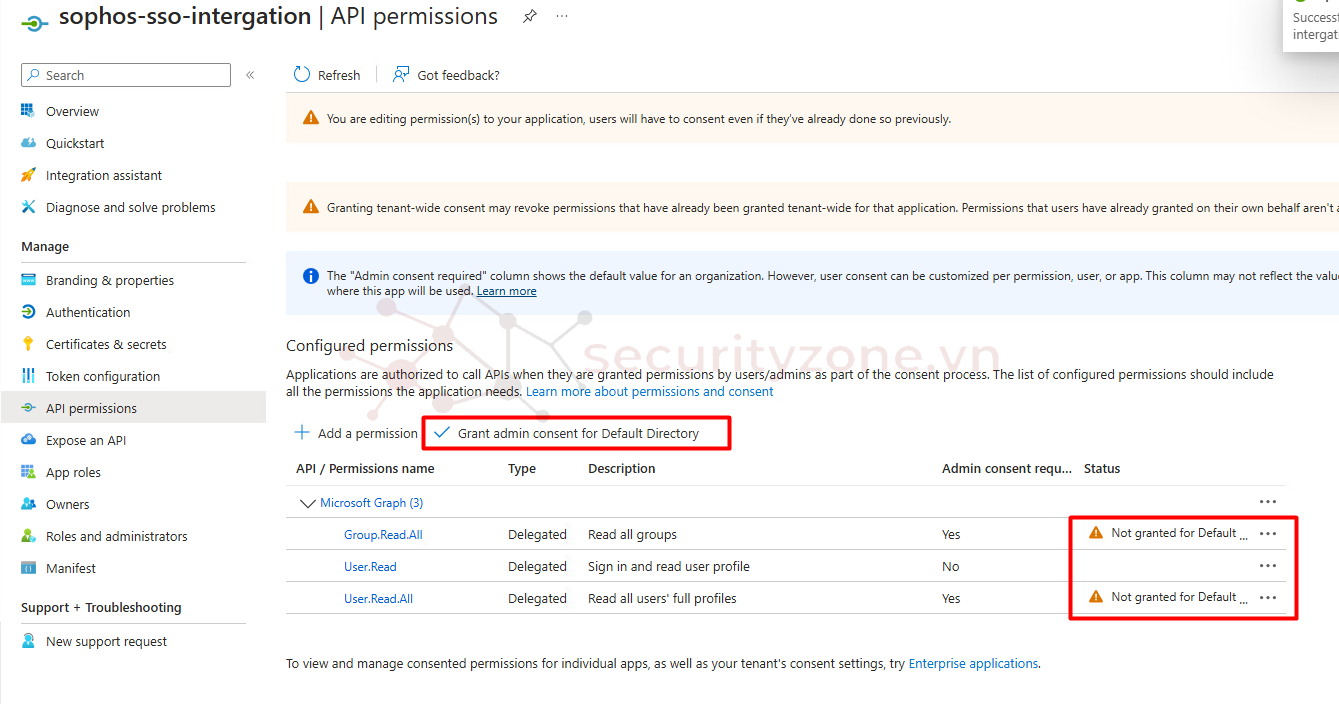Collapse the Microsoft Graph permissions group chevron
1339x704 pixels.
[307, 503]
